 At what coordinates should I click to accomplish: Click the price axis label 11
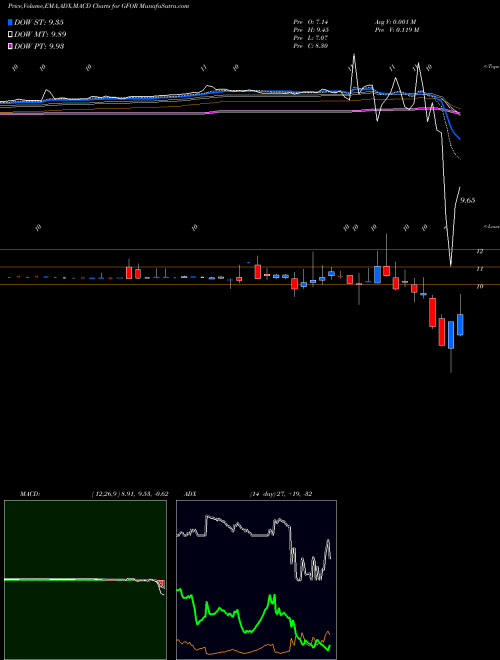pyautogui.click(x=479, y=269)
